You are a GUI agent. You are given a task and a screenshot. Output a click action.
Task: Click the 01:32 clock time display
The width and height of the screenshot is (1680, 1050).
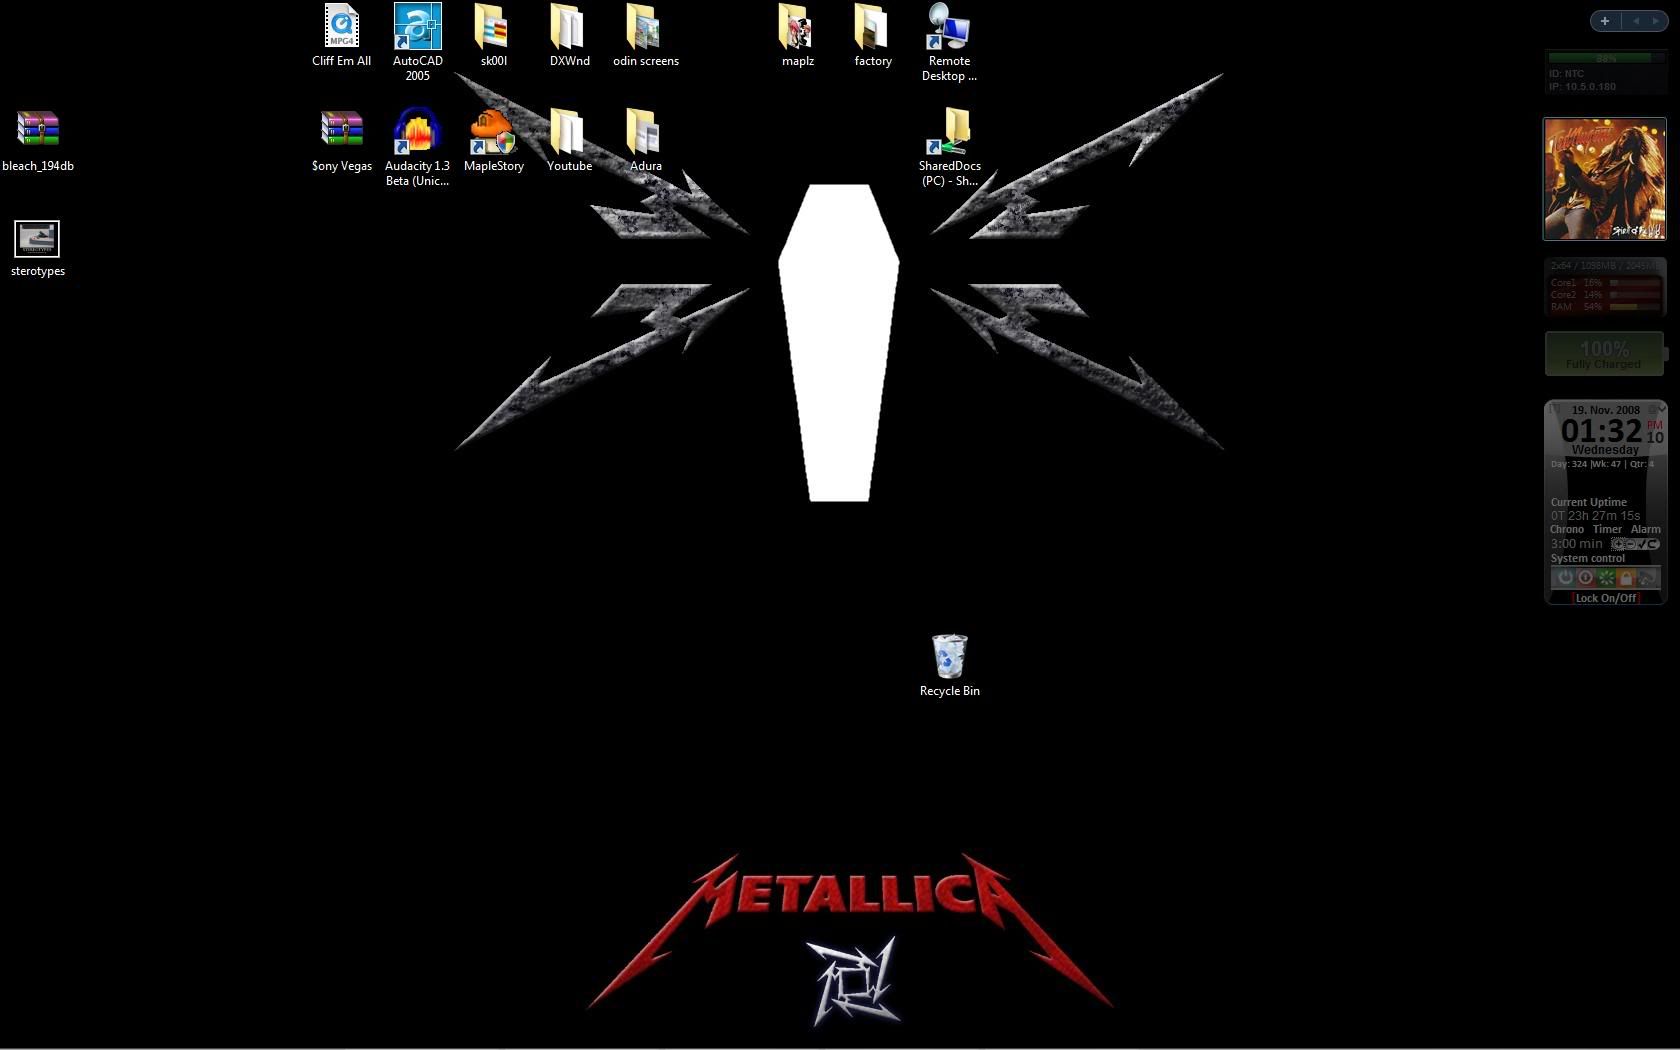[x=1601, y=431]
